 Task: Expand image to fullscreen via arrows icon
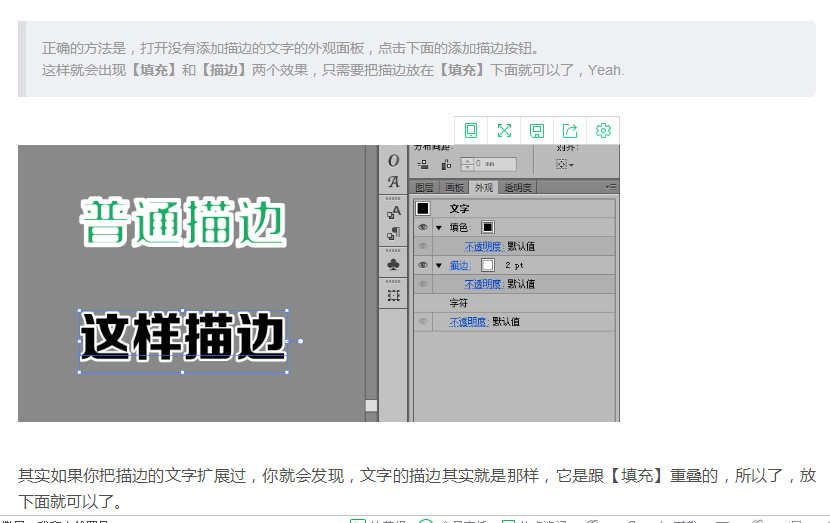[504, 130]
